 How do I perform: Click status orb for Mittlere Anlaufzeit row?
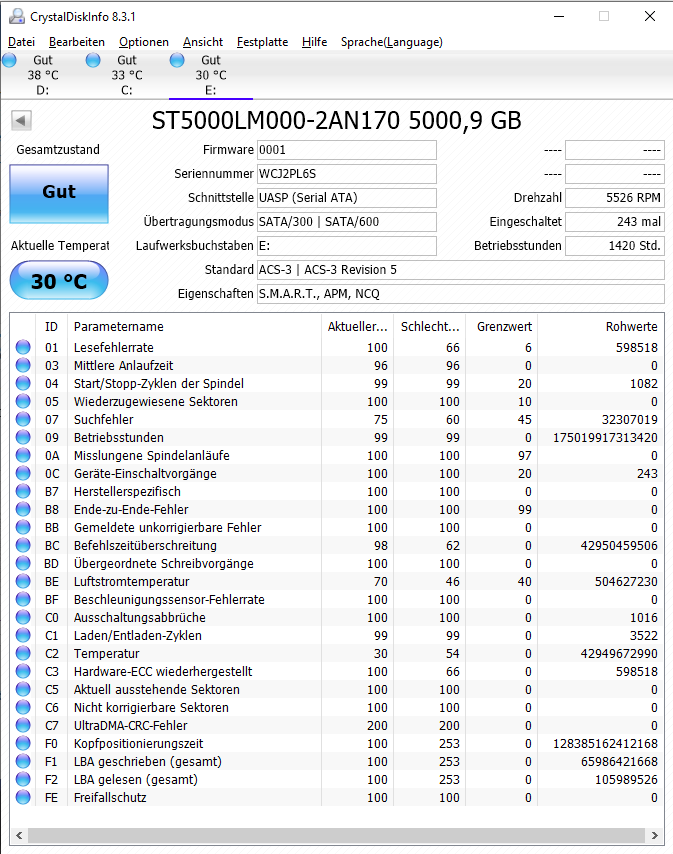(x=23, y=365)
